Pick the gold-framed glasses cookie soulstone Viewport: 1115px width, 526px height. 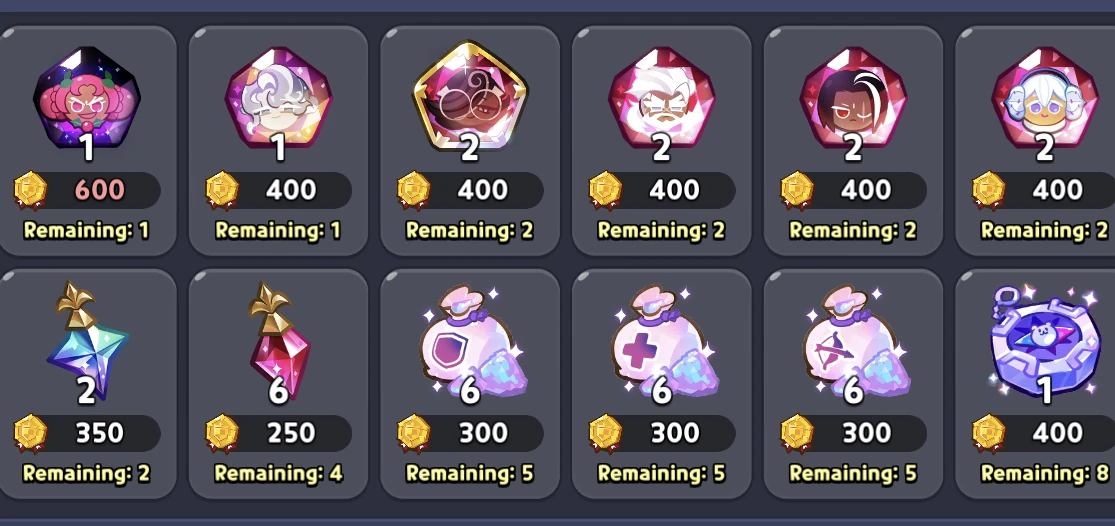[x=470, y=95]
